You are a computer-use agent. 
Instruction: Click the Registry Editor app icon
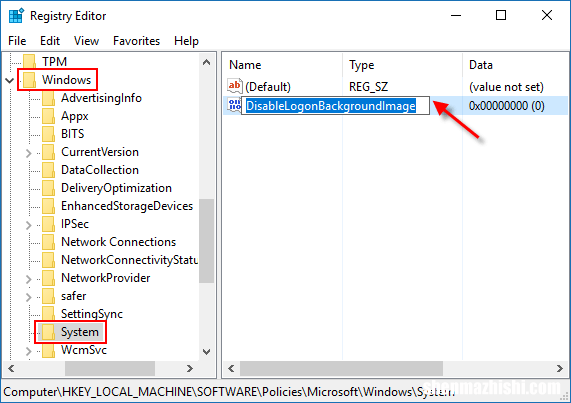16,16
